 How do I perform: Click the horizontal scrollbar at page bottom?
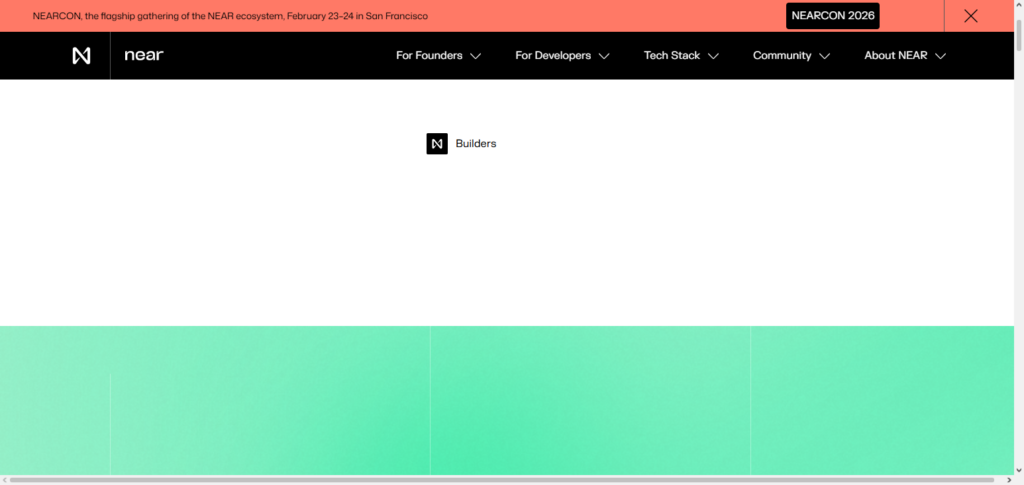(x=500, y=480)
